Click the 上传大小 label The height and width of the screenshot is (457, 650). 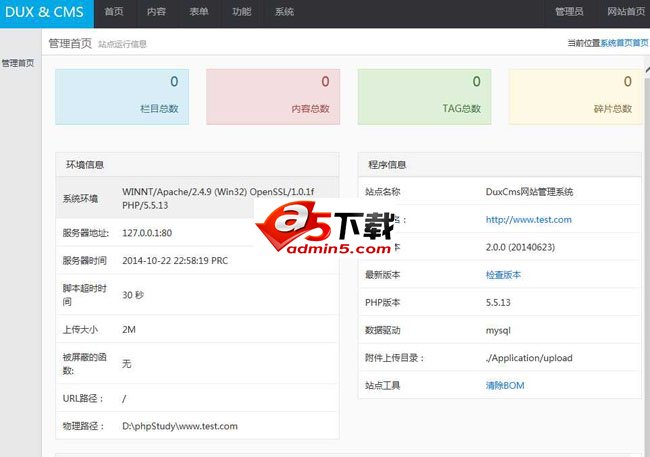click(x=80, y=330)
